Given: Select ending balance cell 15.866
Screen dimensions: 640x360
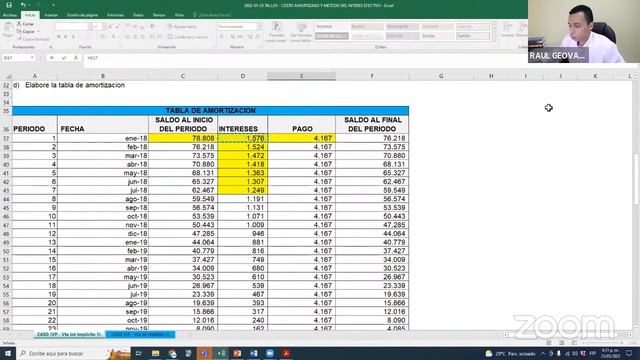Looking at the screenshot, I should 372,303.
